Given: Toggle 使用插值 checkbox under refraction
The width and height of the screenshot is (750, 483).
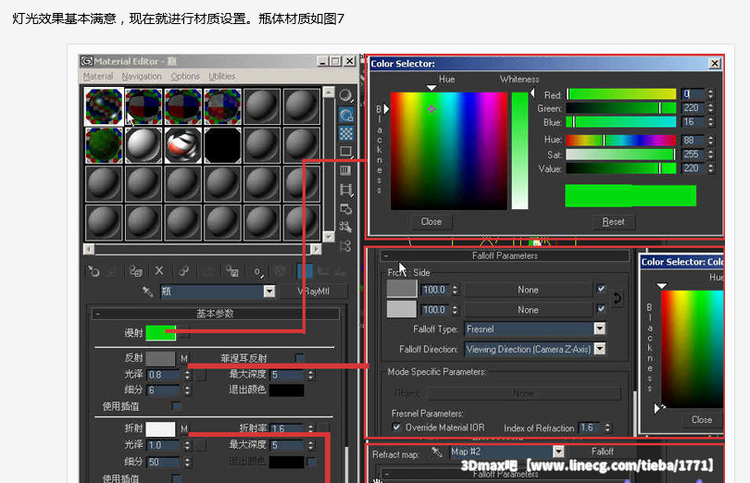Looking at the screenshot, I should point(176,478).
